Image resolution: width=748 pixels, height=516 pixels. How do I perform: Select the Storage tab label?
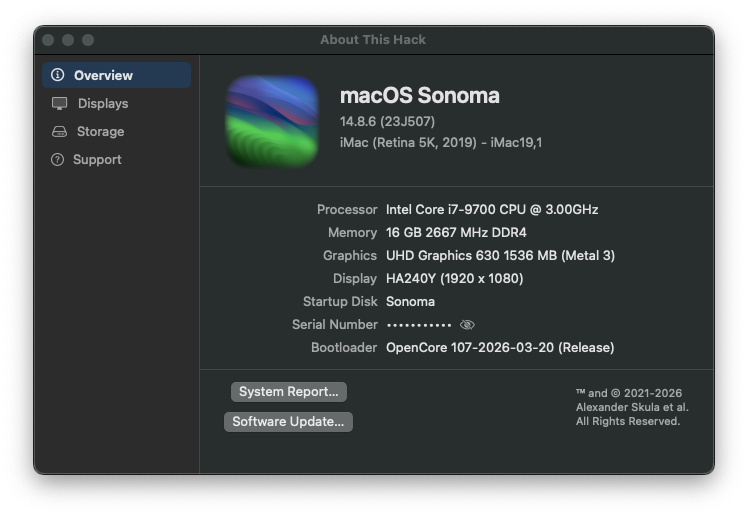101,131
